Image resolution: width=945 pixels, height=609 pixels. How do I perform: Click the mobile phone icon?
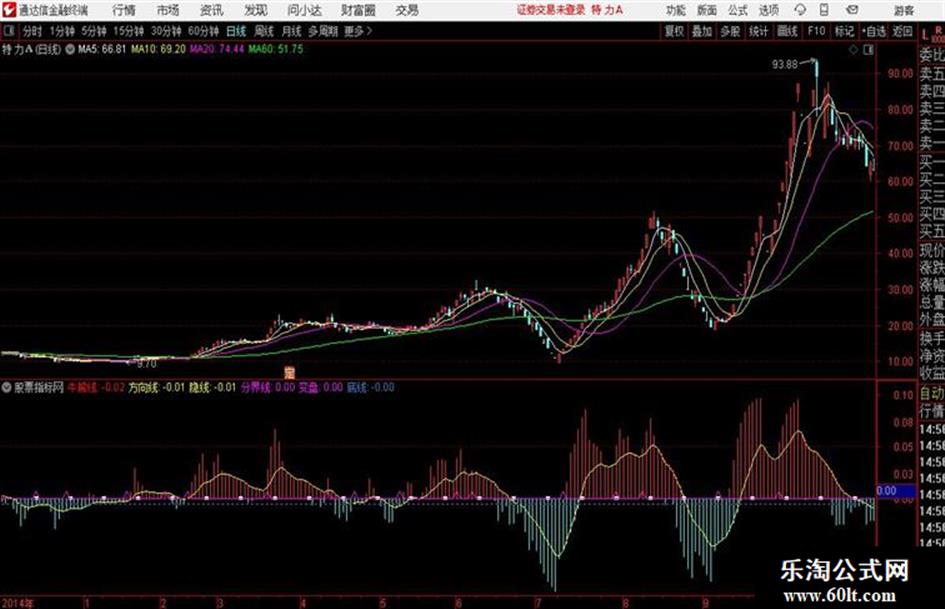(x=824, y=10)
